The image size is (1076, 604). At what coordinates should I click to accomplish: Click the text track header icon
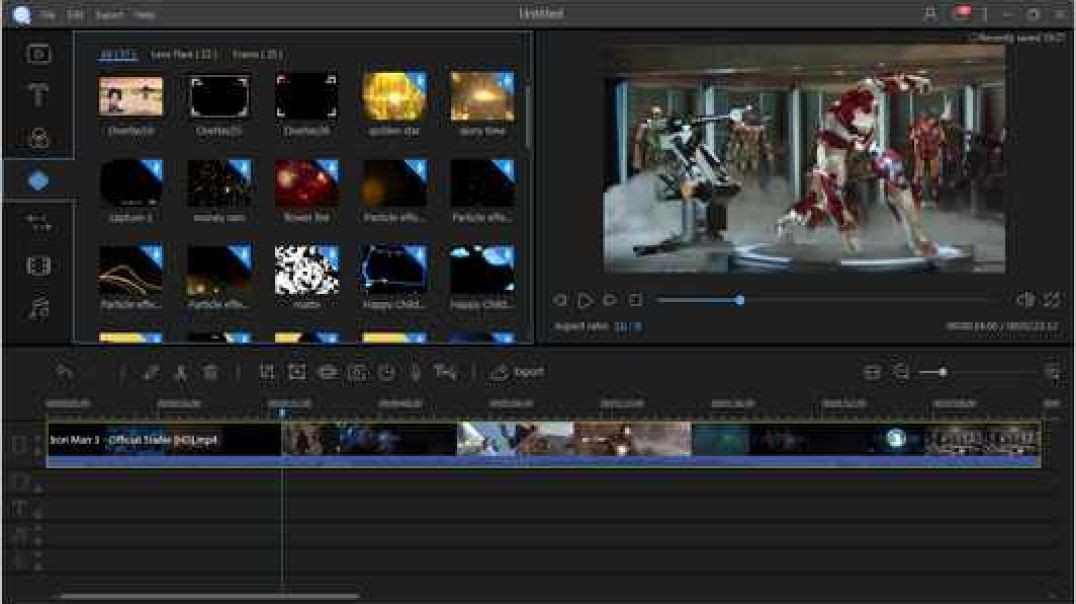point(19,509)
